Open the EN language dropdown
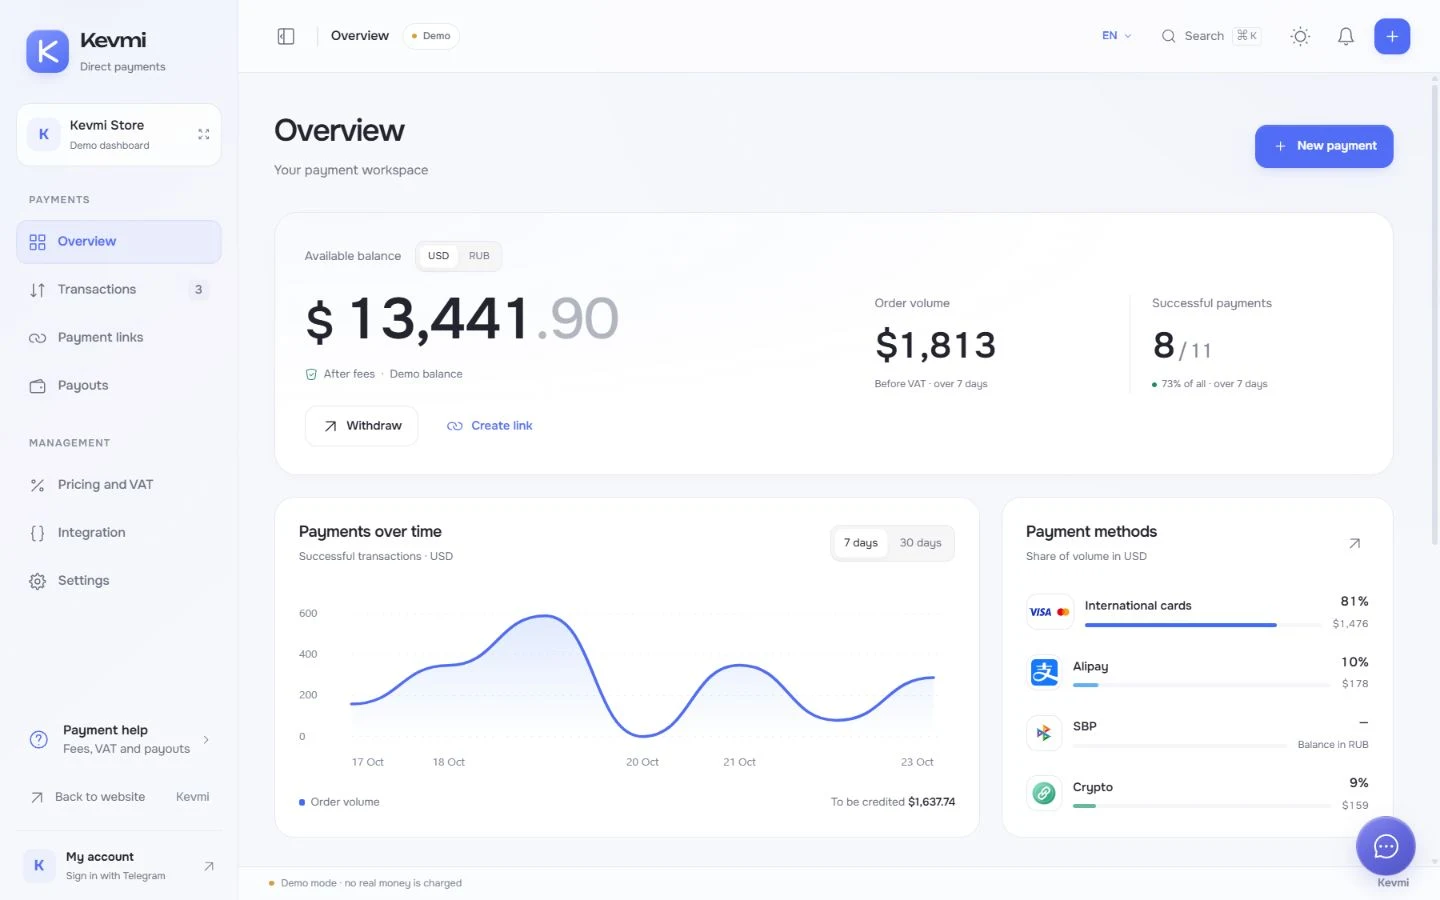Viewport: 1440px width, 900px height. tap(1116, 36)
